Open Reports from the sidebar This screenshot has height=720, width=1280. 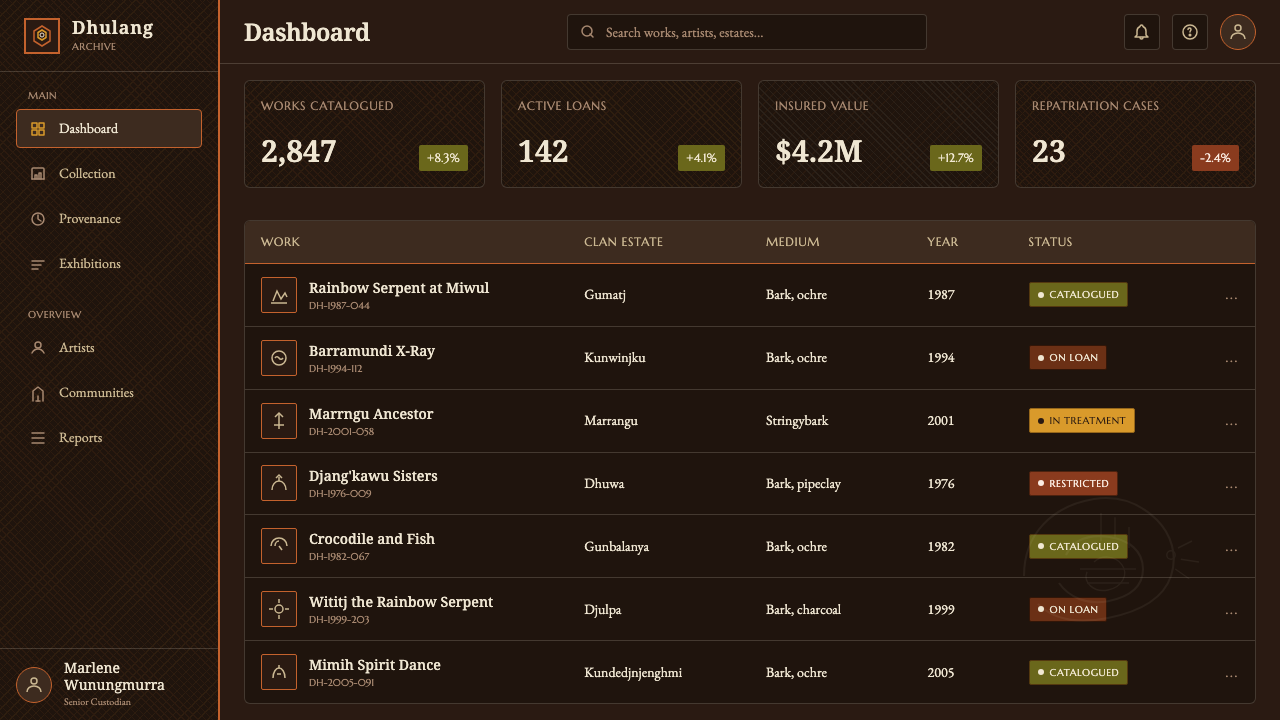[109, 438]
